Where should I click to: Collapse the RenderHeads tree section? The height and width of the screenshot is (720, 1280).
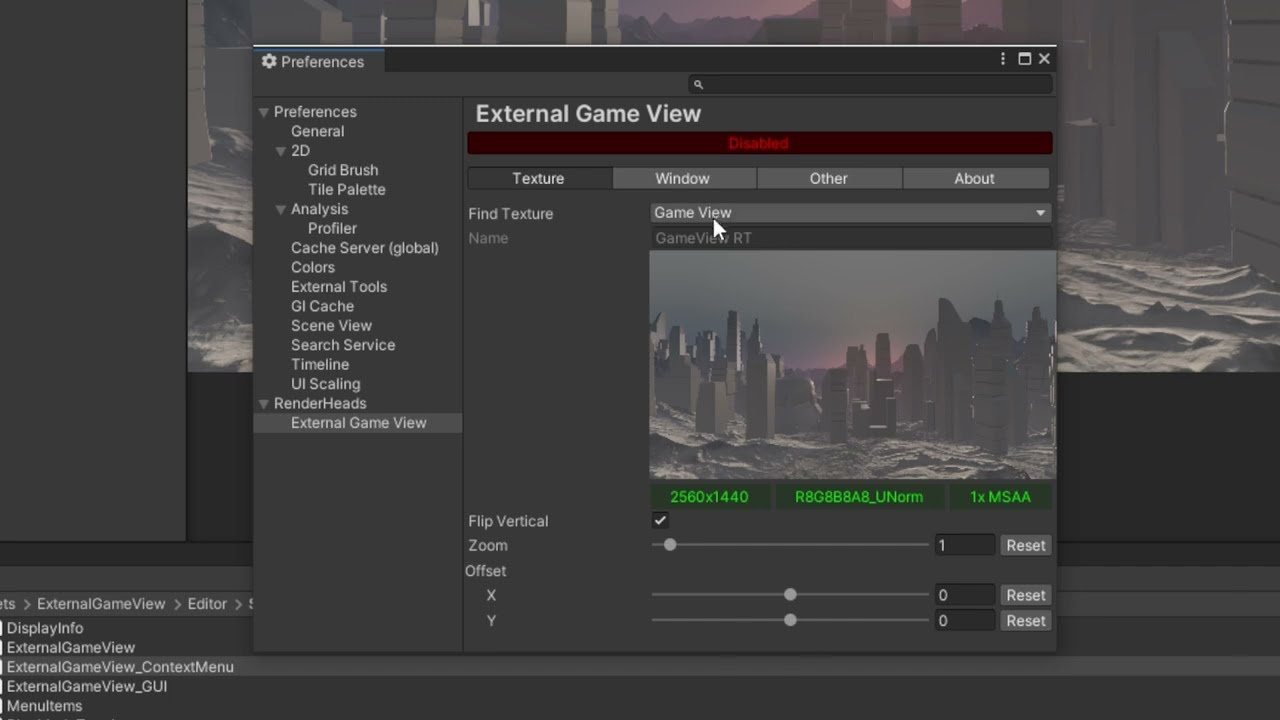coord(264,404)
